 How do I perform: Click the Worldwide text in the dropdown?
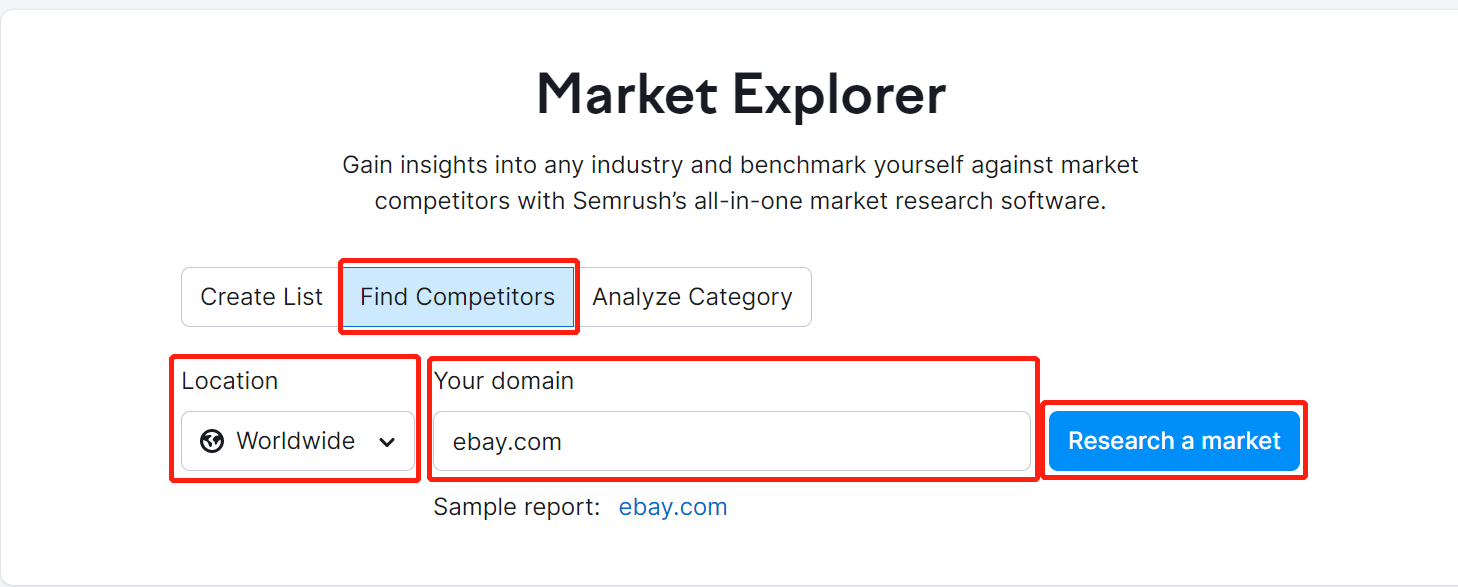point(295,441)
